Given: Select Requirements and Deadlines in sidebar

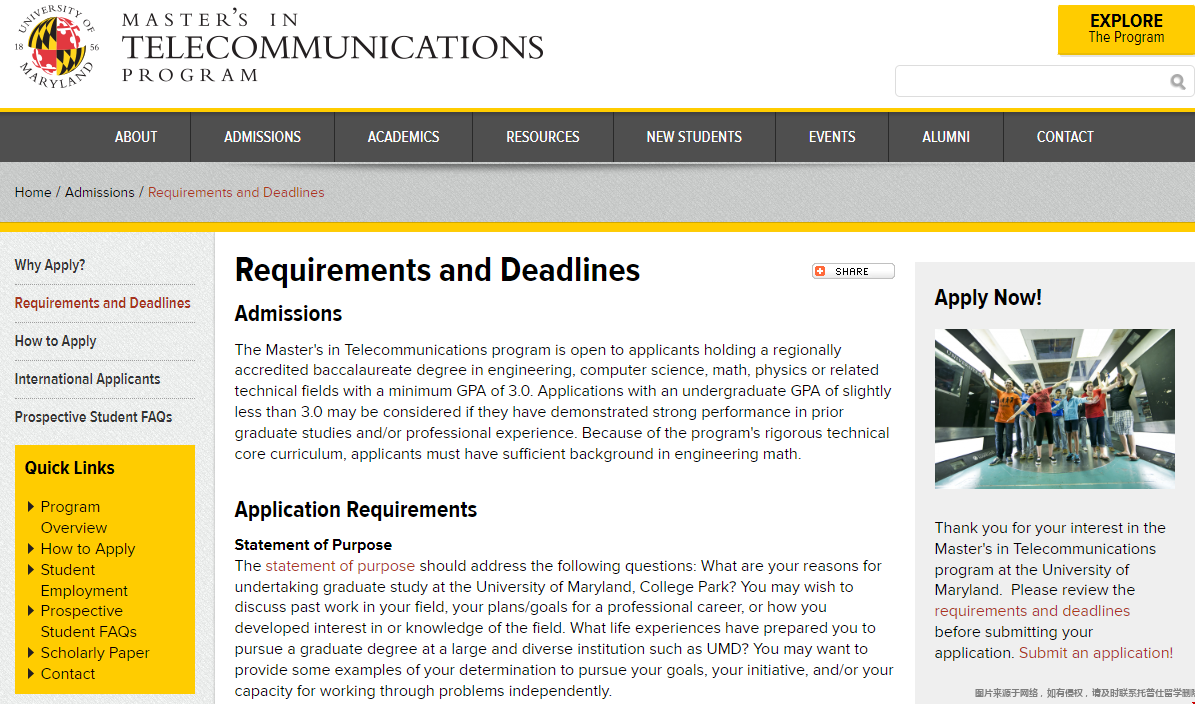Looking at the screenshot, I should coord(102,303).
